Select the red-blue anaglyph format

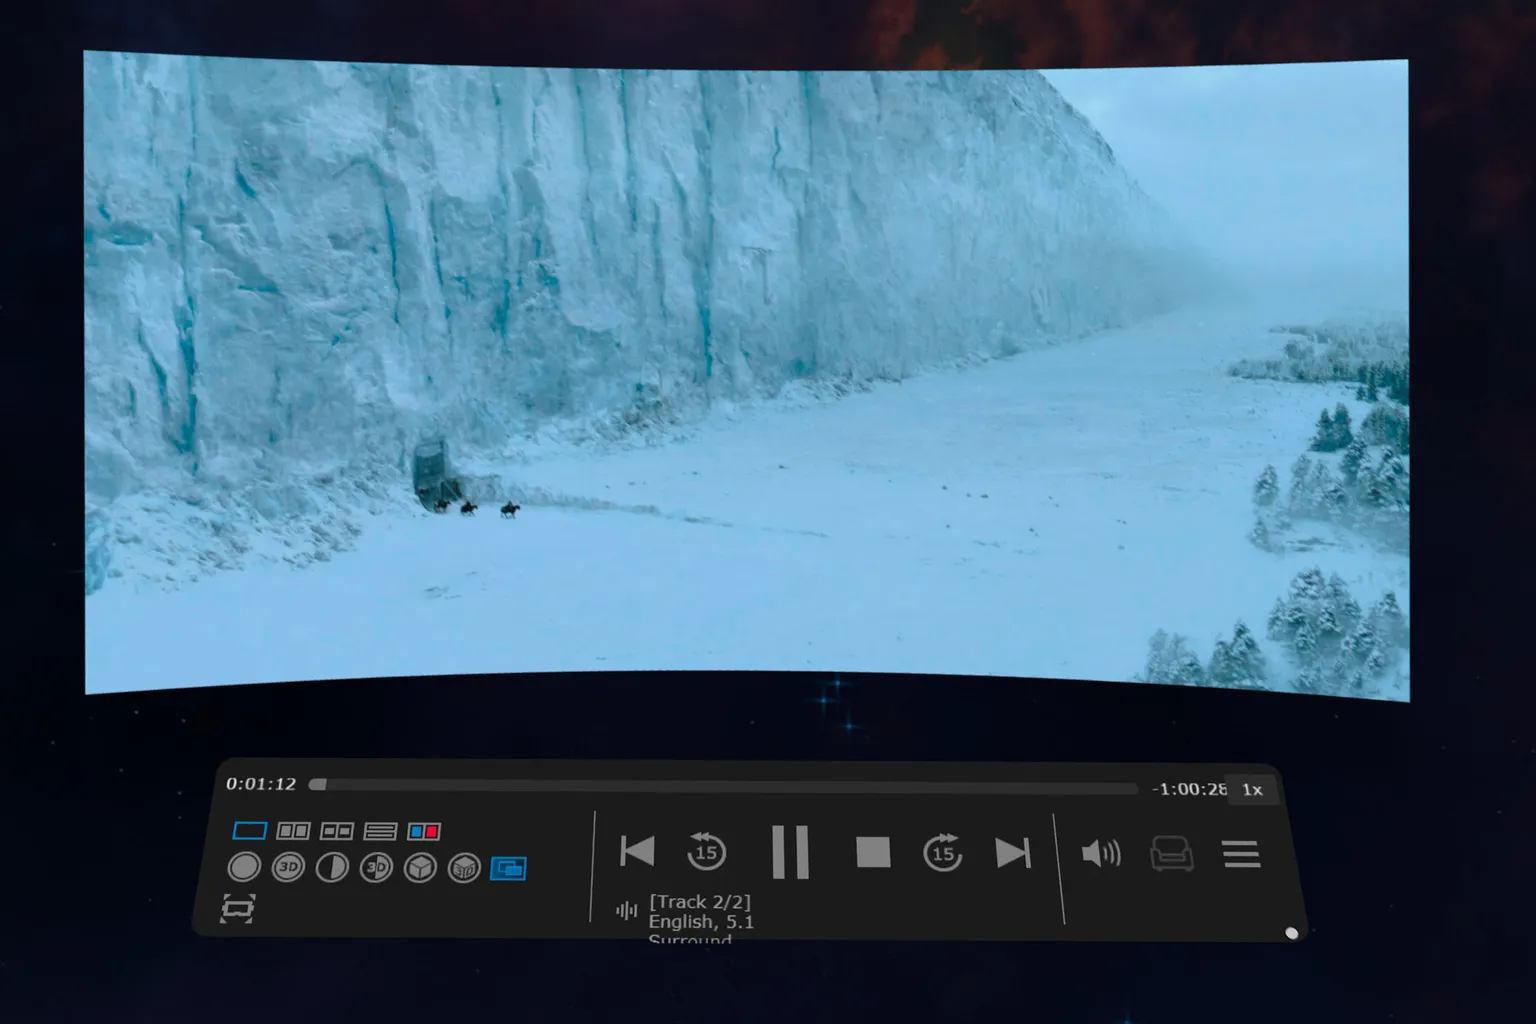424,831
